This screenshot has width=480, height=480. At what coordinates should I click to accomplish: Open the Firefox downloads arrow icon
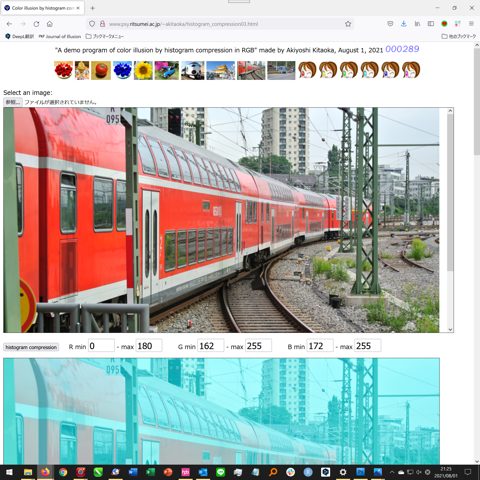click(403, 24)
